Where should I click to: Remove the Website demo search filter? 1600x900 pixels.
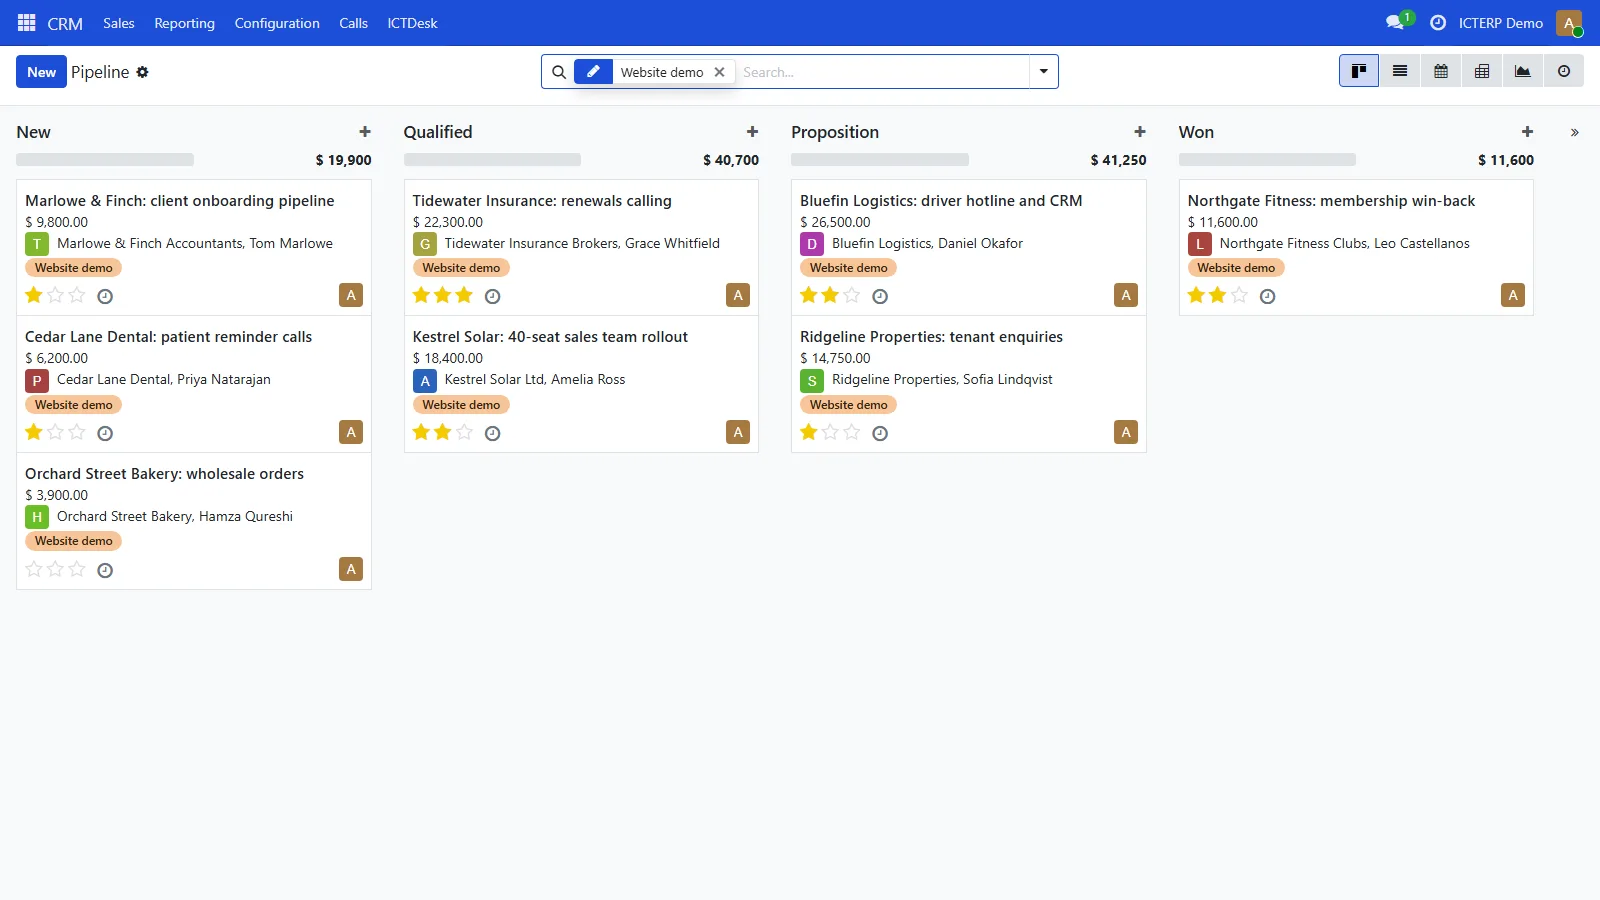tap(719, 72)
